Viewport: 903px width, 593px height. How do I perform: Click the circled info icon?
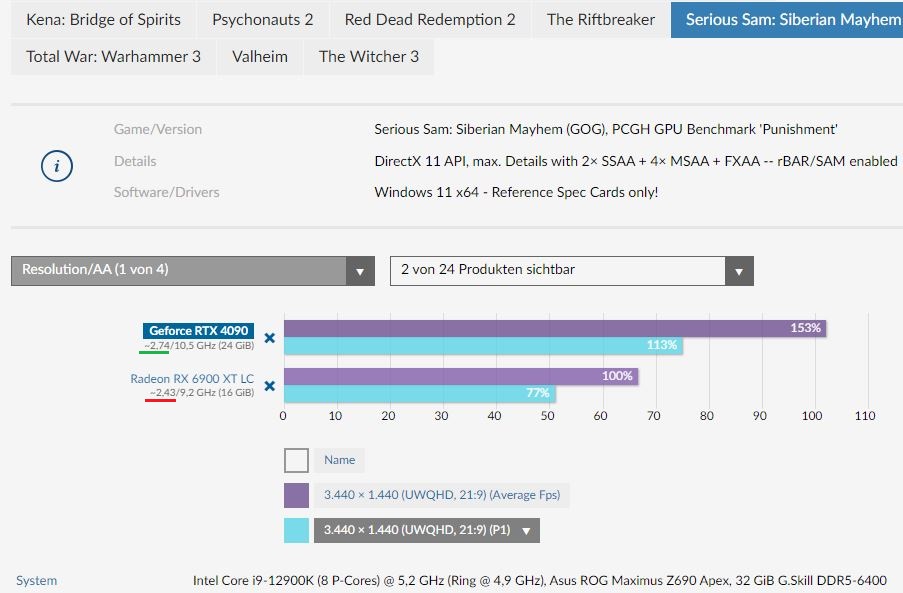(x=56, y=166)
